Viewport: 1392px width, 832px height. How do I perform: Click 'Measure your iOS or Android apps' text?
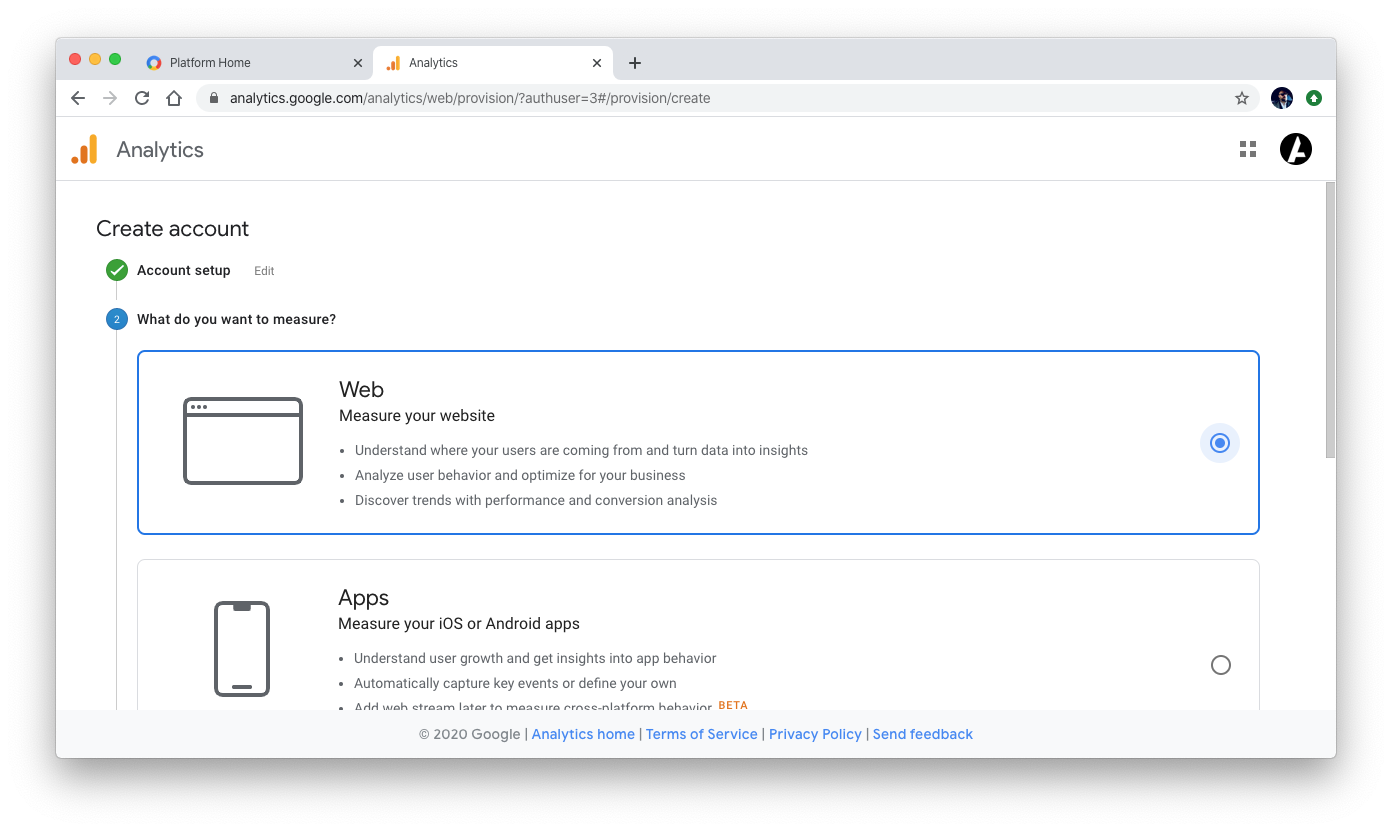[x=459, y=623]
